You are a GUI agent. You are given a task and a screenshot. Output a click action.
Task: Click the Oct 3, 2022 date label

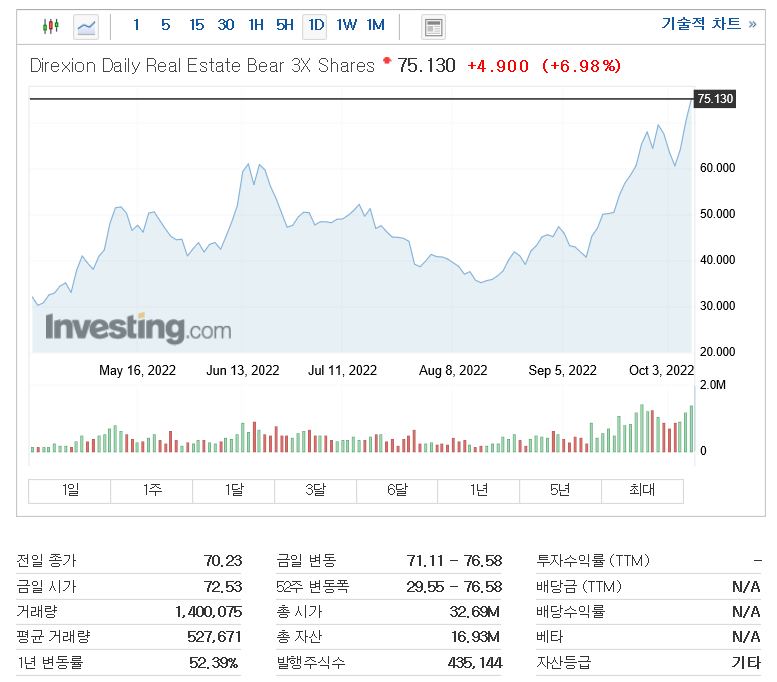[x=661, y=370]
